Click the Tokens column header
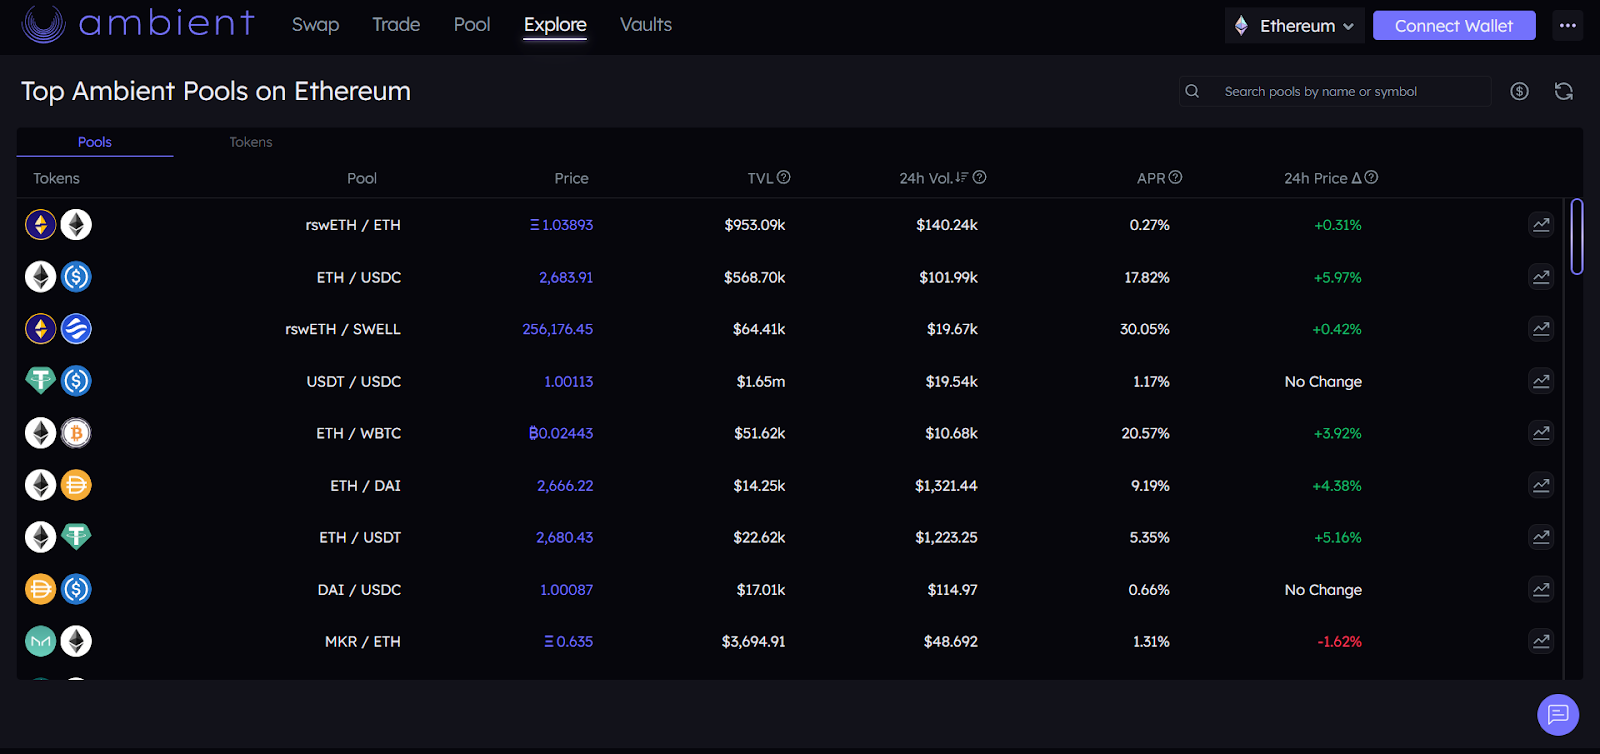1600x754 pixels. 56,178
